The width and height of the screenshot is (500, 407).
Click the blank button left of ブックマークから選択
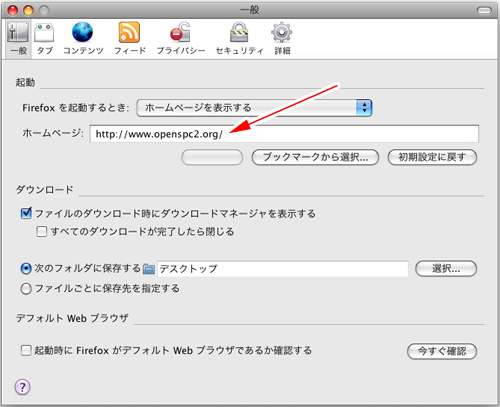[212, 157]
